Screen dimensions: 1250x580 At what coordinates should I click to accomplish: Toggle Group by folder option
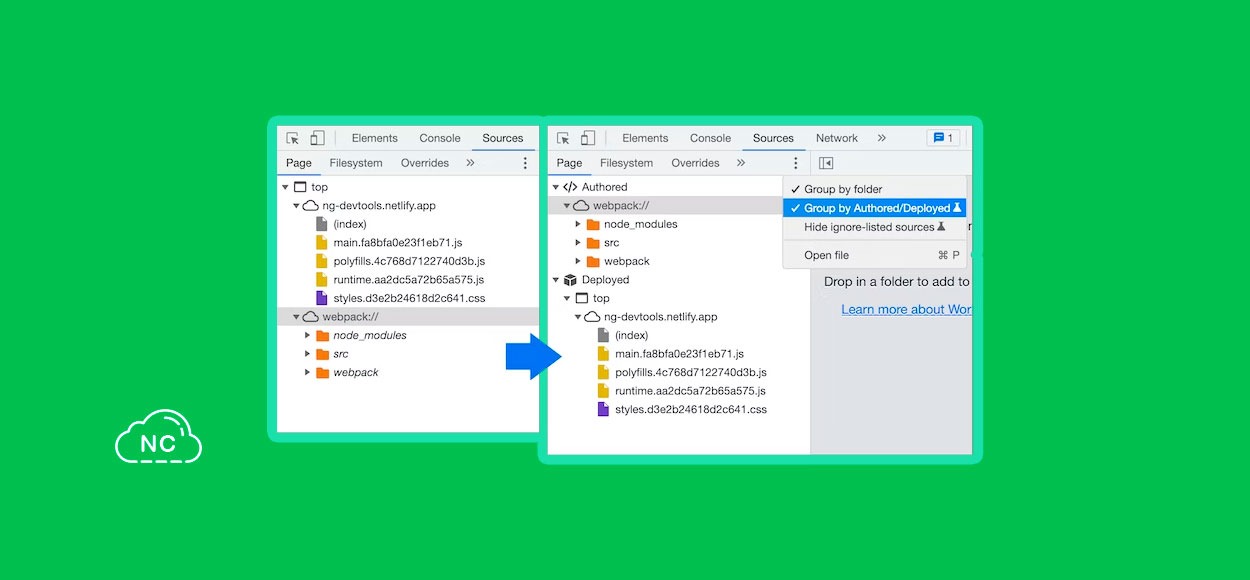874,189
